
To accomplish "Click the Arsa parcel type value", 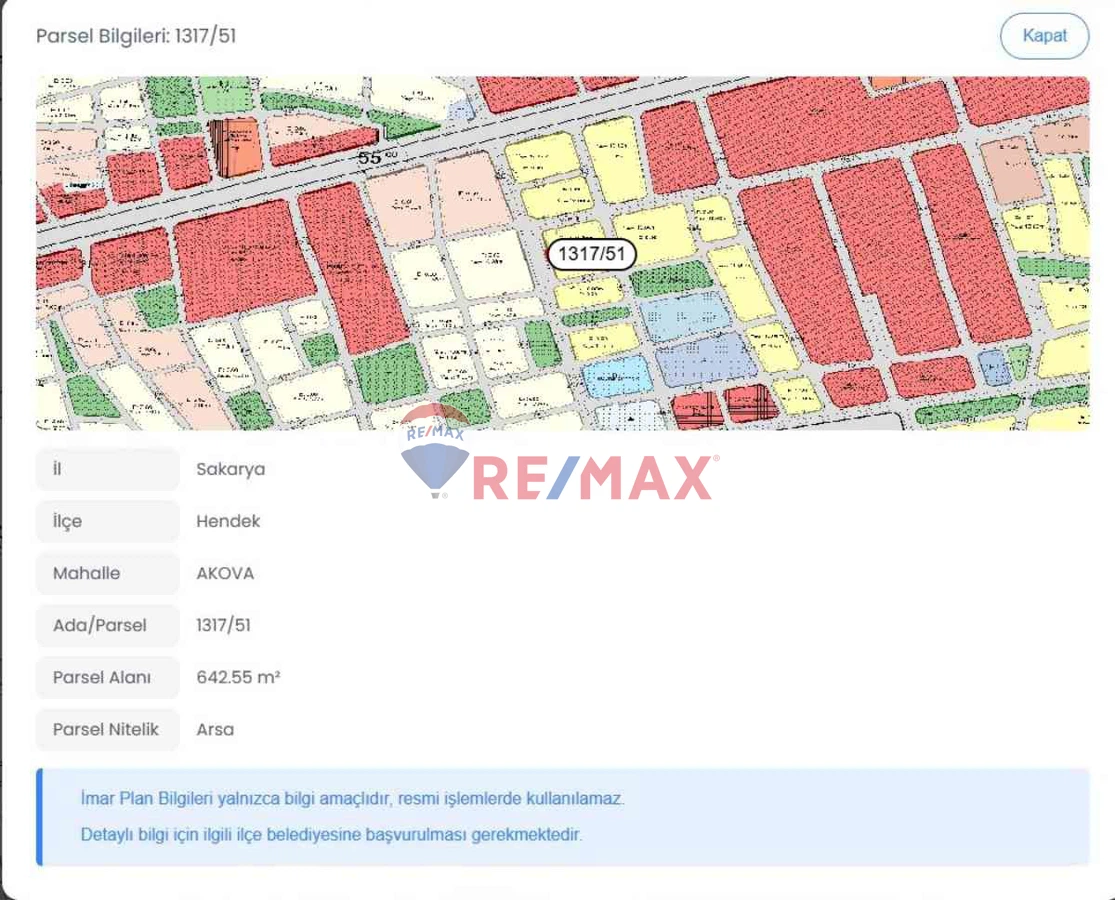I will [215, 729].
